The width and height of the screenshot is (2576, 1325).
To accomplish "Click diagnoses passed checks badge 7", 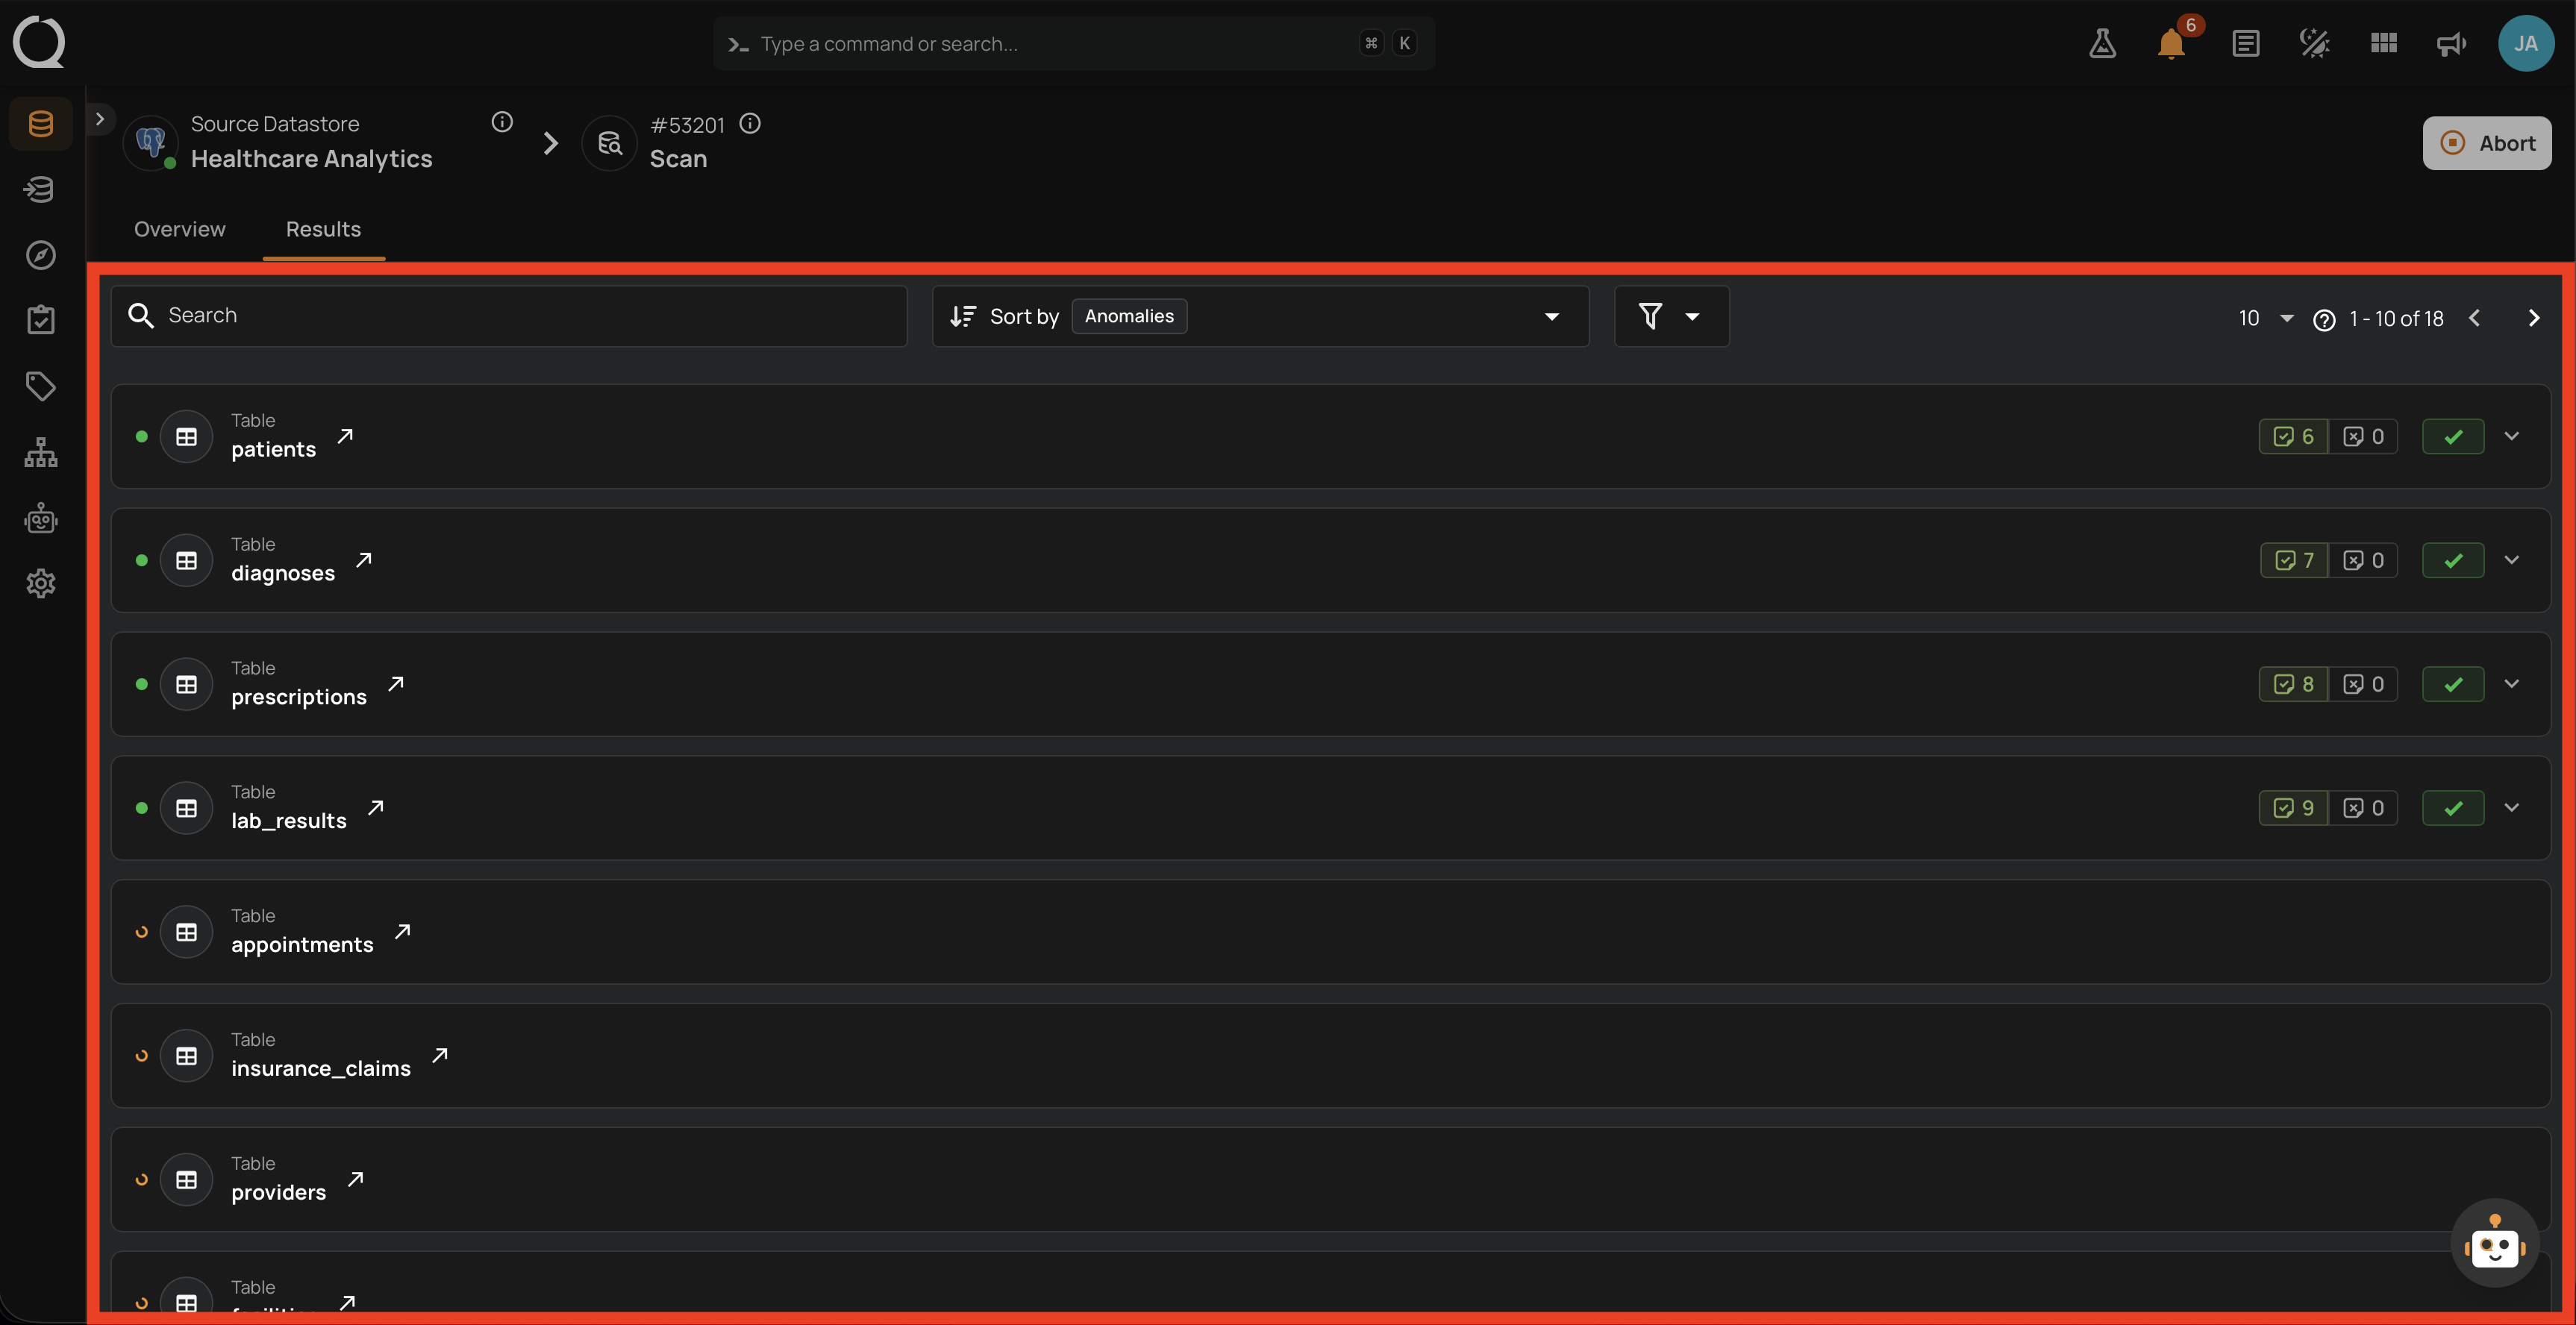I will click(2294, 560).
